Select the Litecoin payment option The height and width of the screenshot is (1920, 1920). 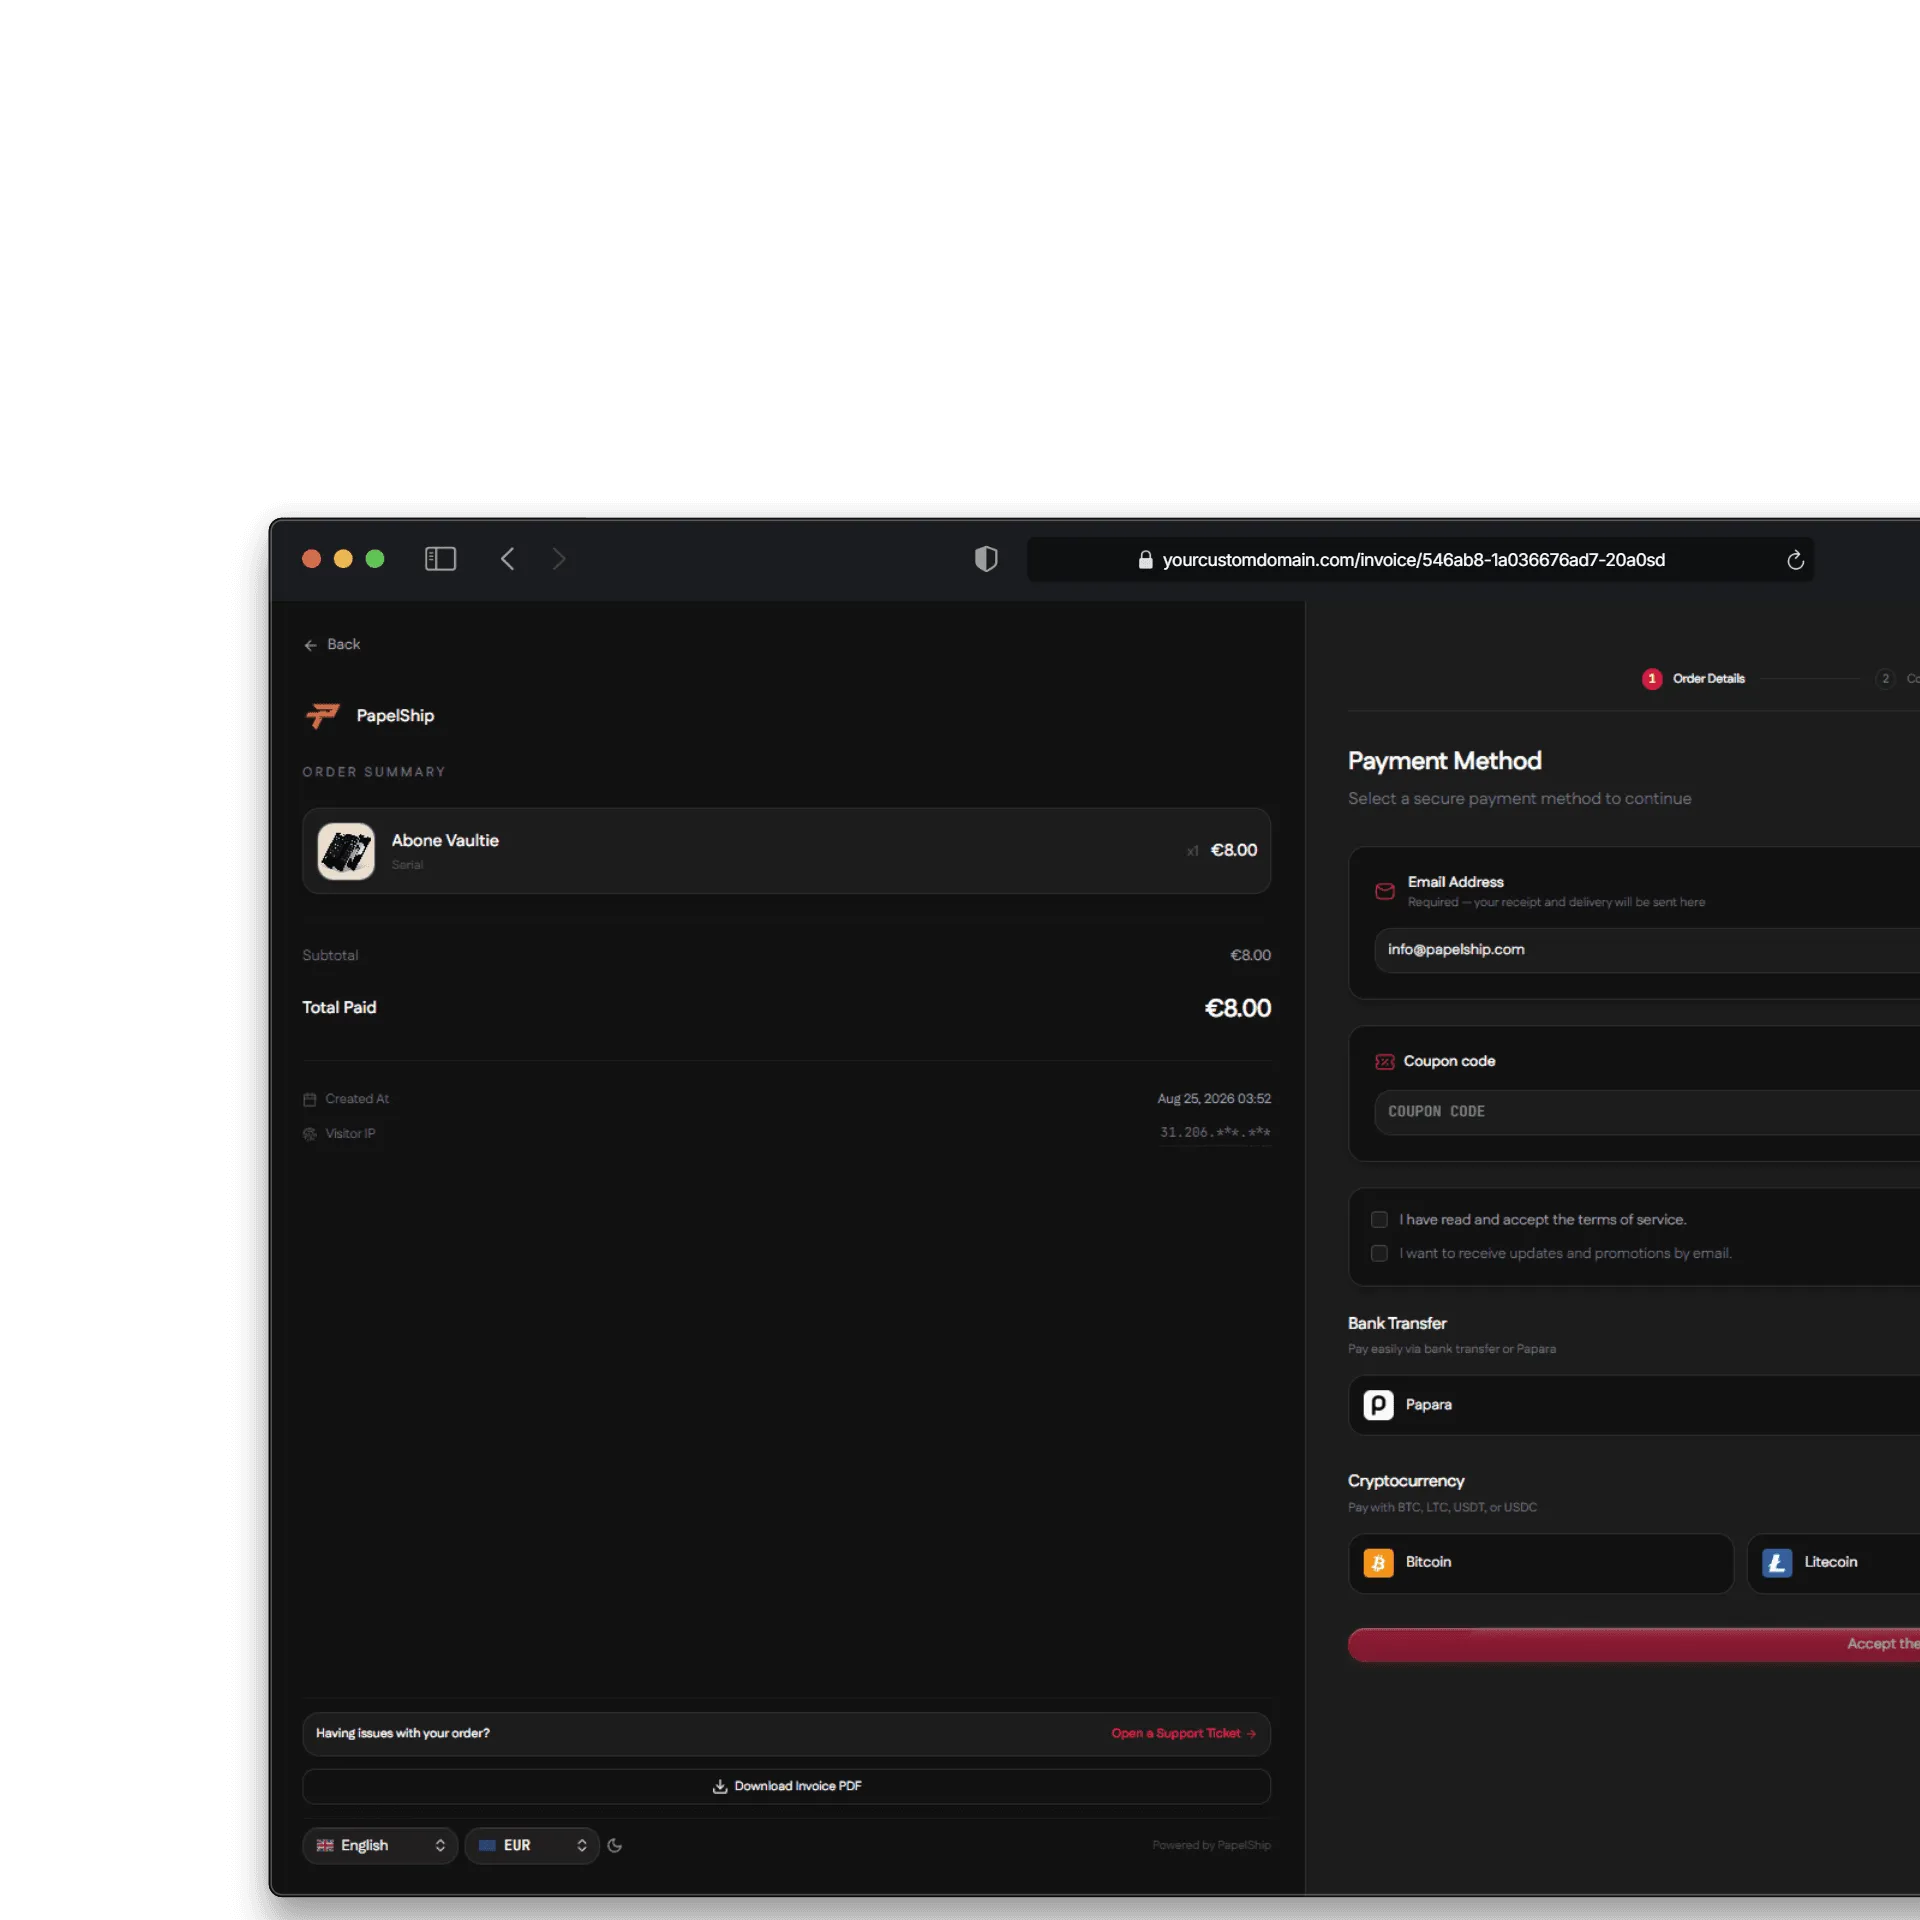(x=1834, y=1562)
